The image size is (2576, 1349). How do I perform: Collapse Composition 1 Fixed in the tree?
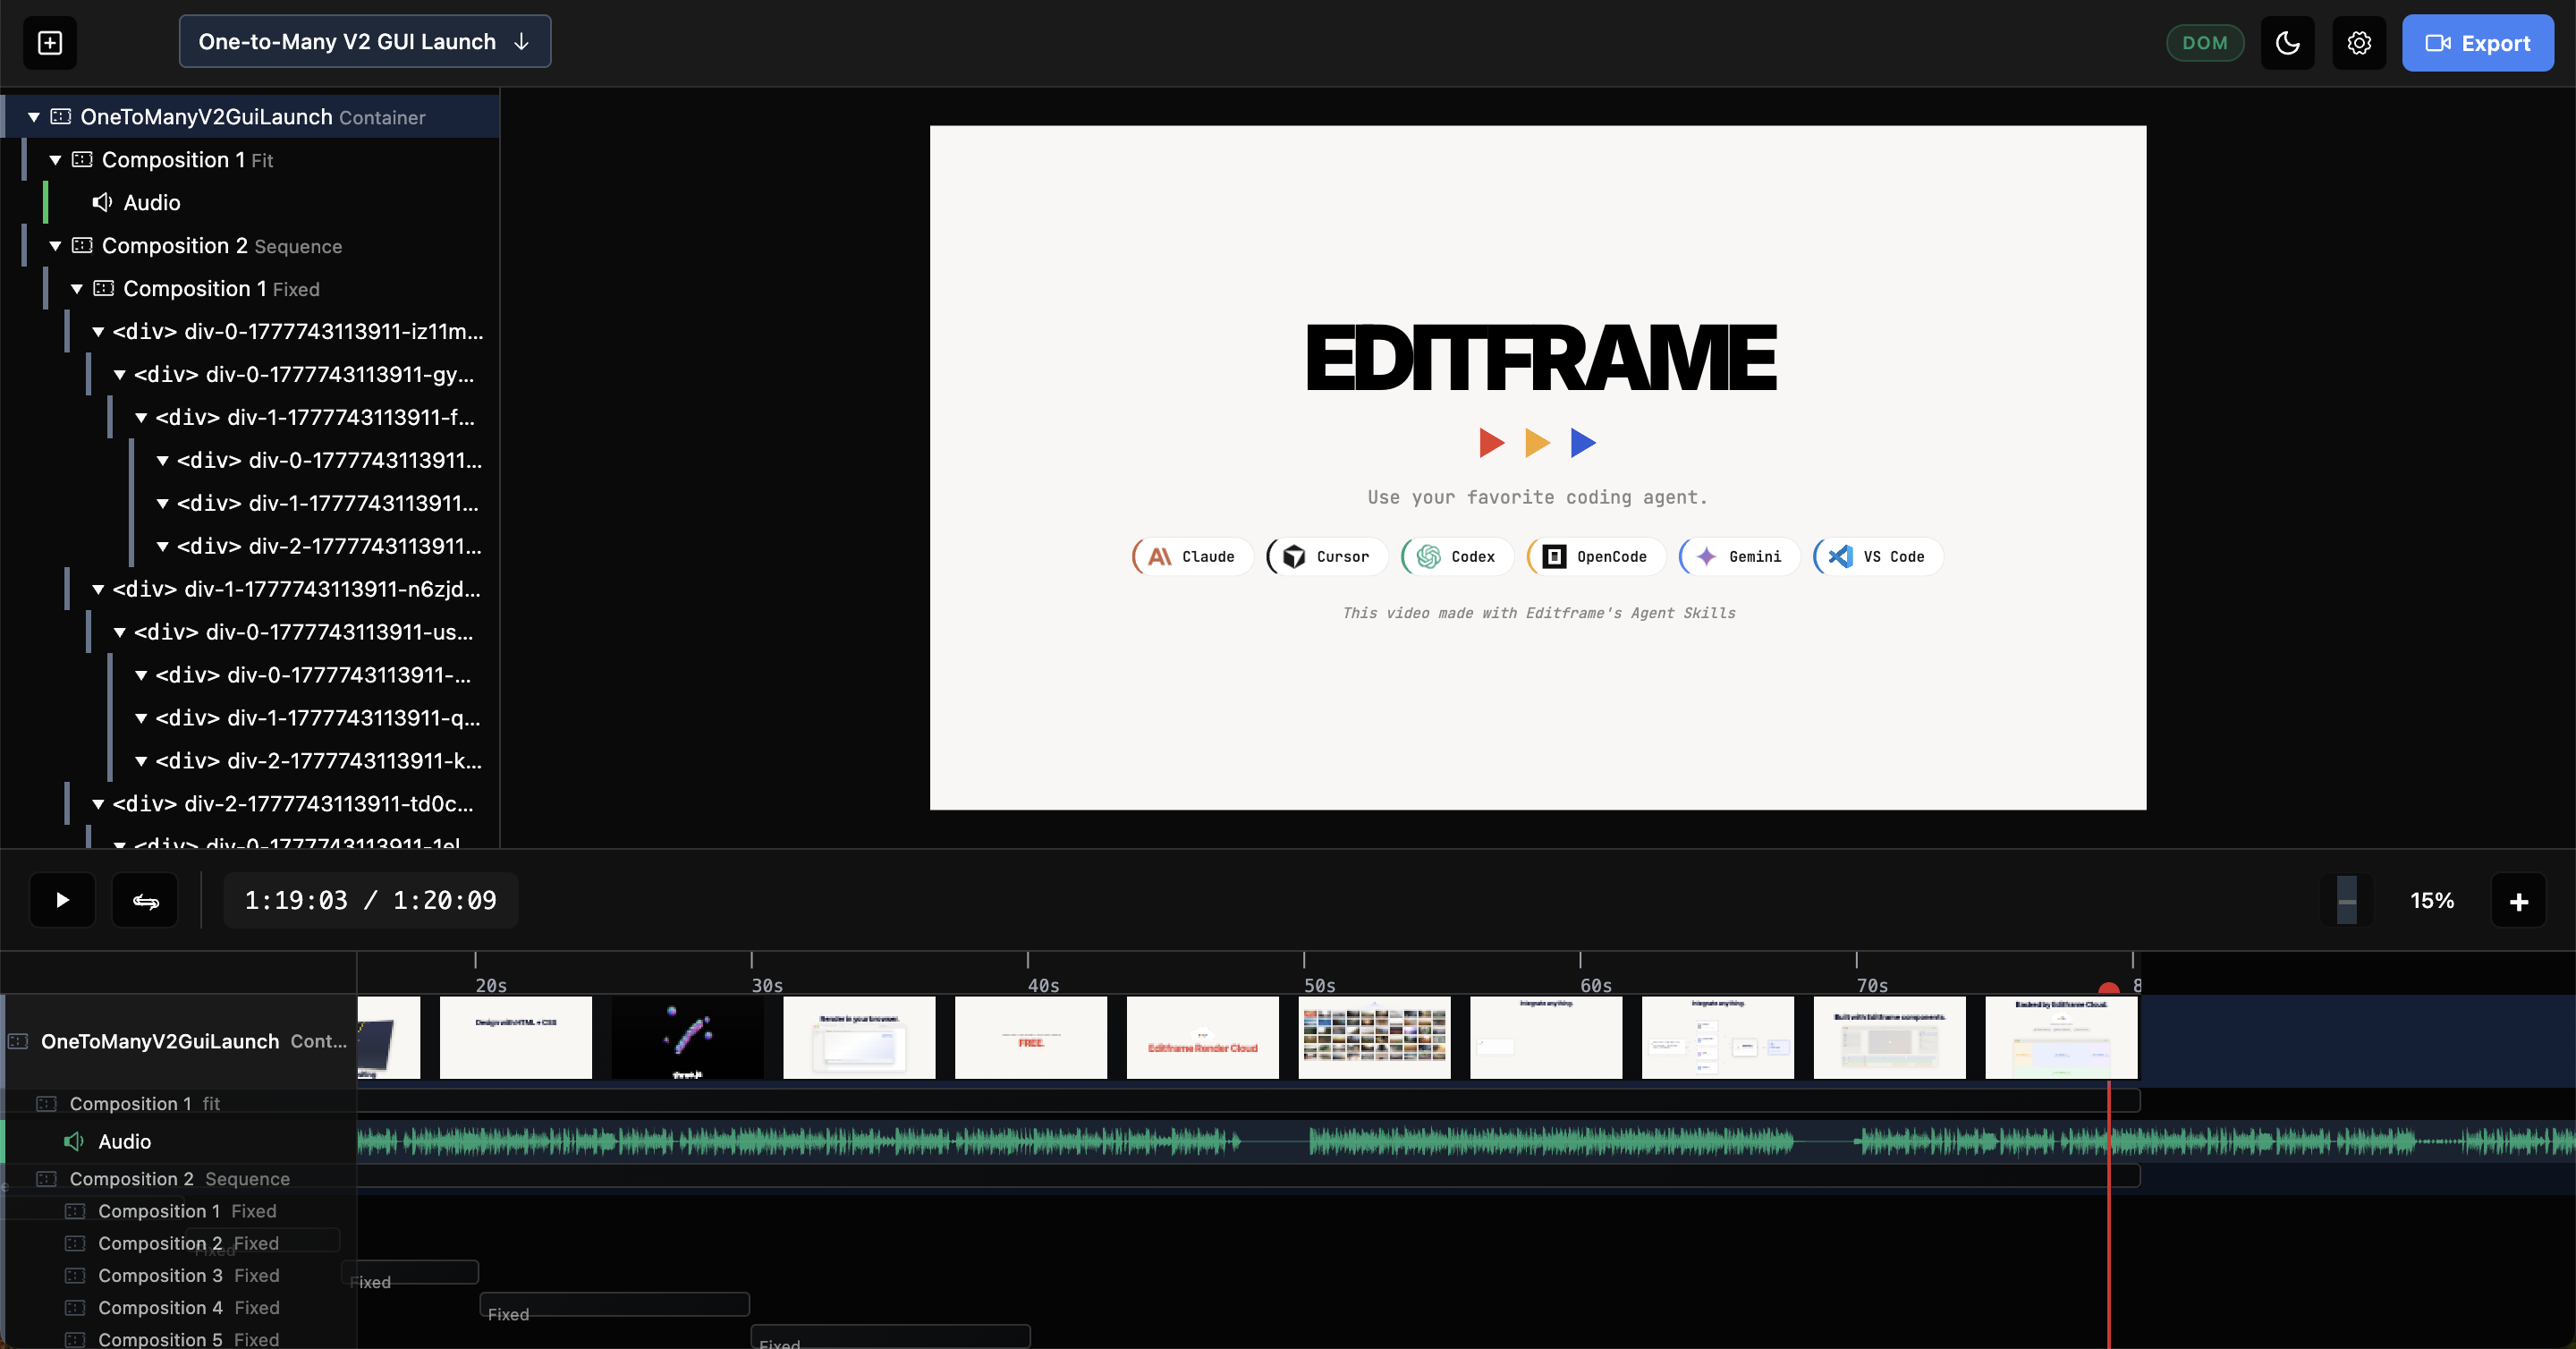click(x=77, y=289)
